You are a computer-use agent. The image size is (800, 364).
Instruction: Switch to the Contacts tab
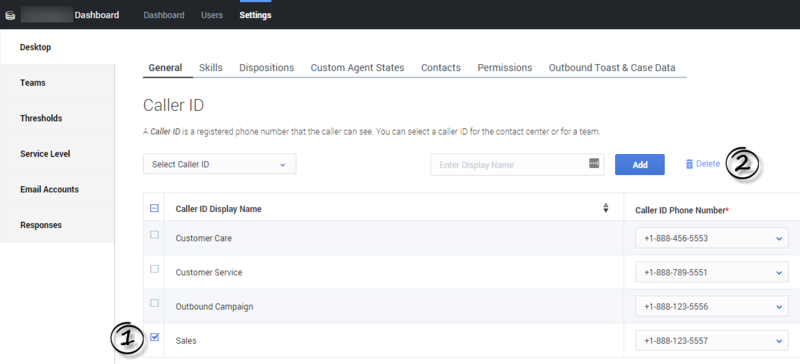[x=441, y=68]
